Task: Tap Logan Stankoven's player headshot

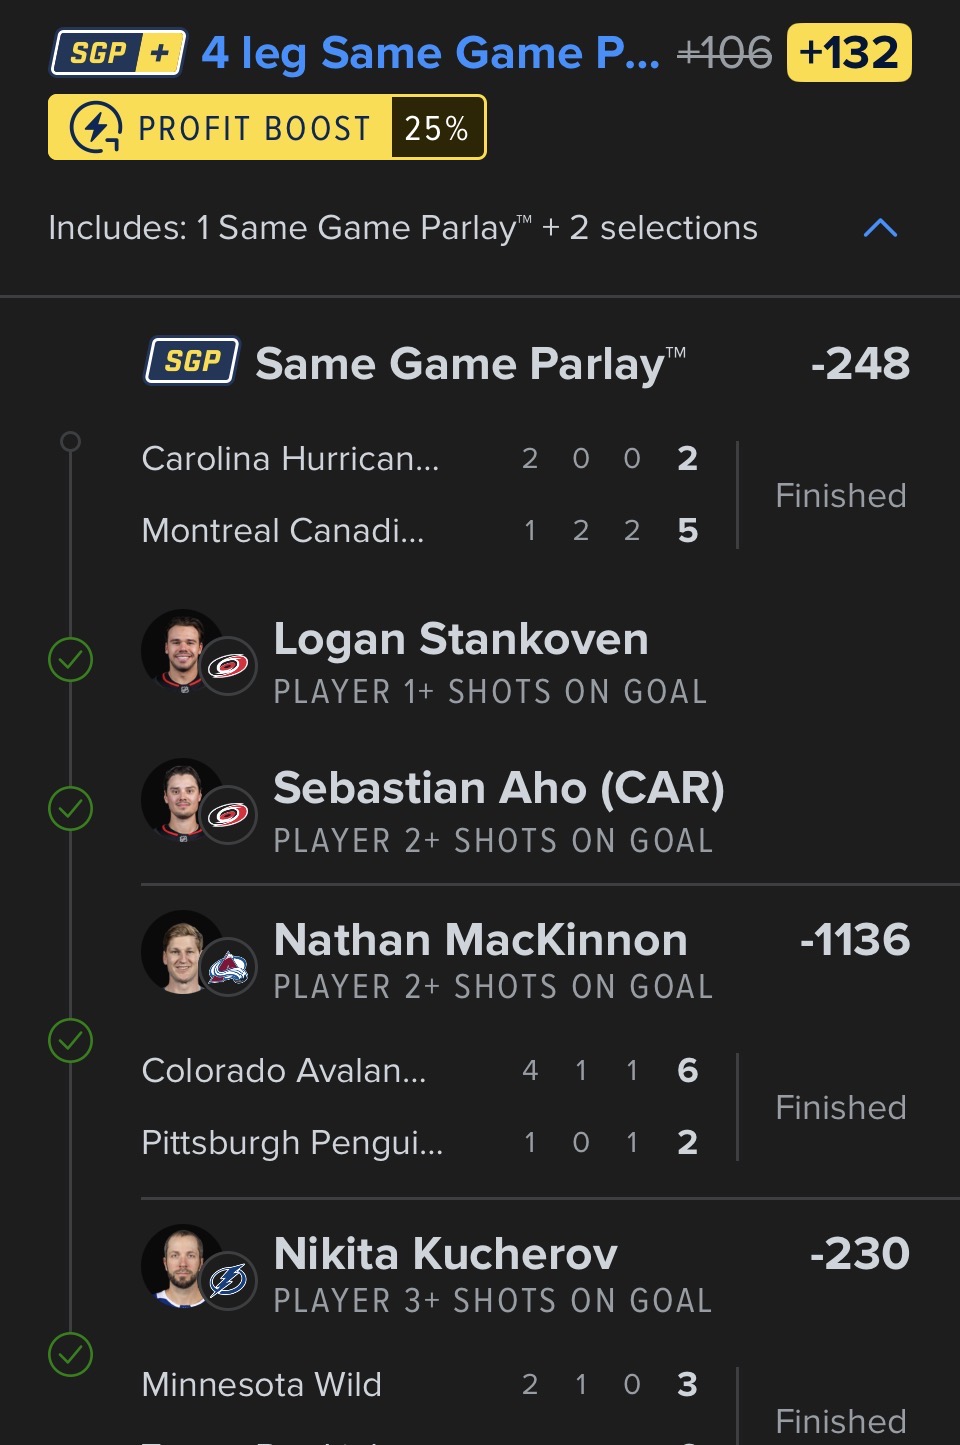Action: click(x=181, y=650)
